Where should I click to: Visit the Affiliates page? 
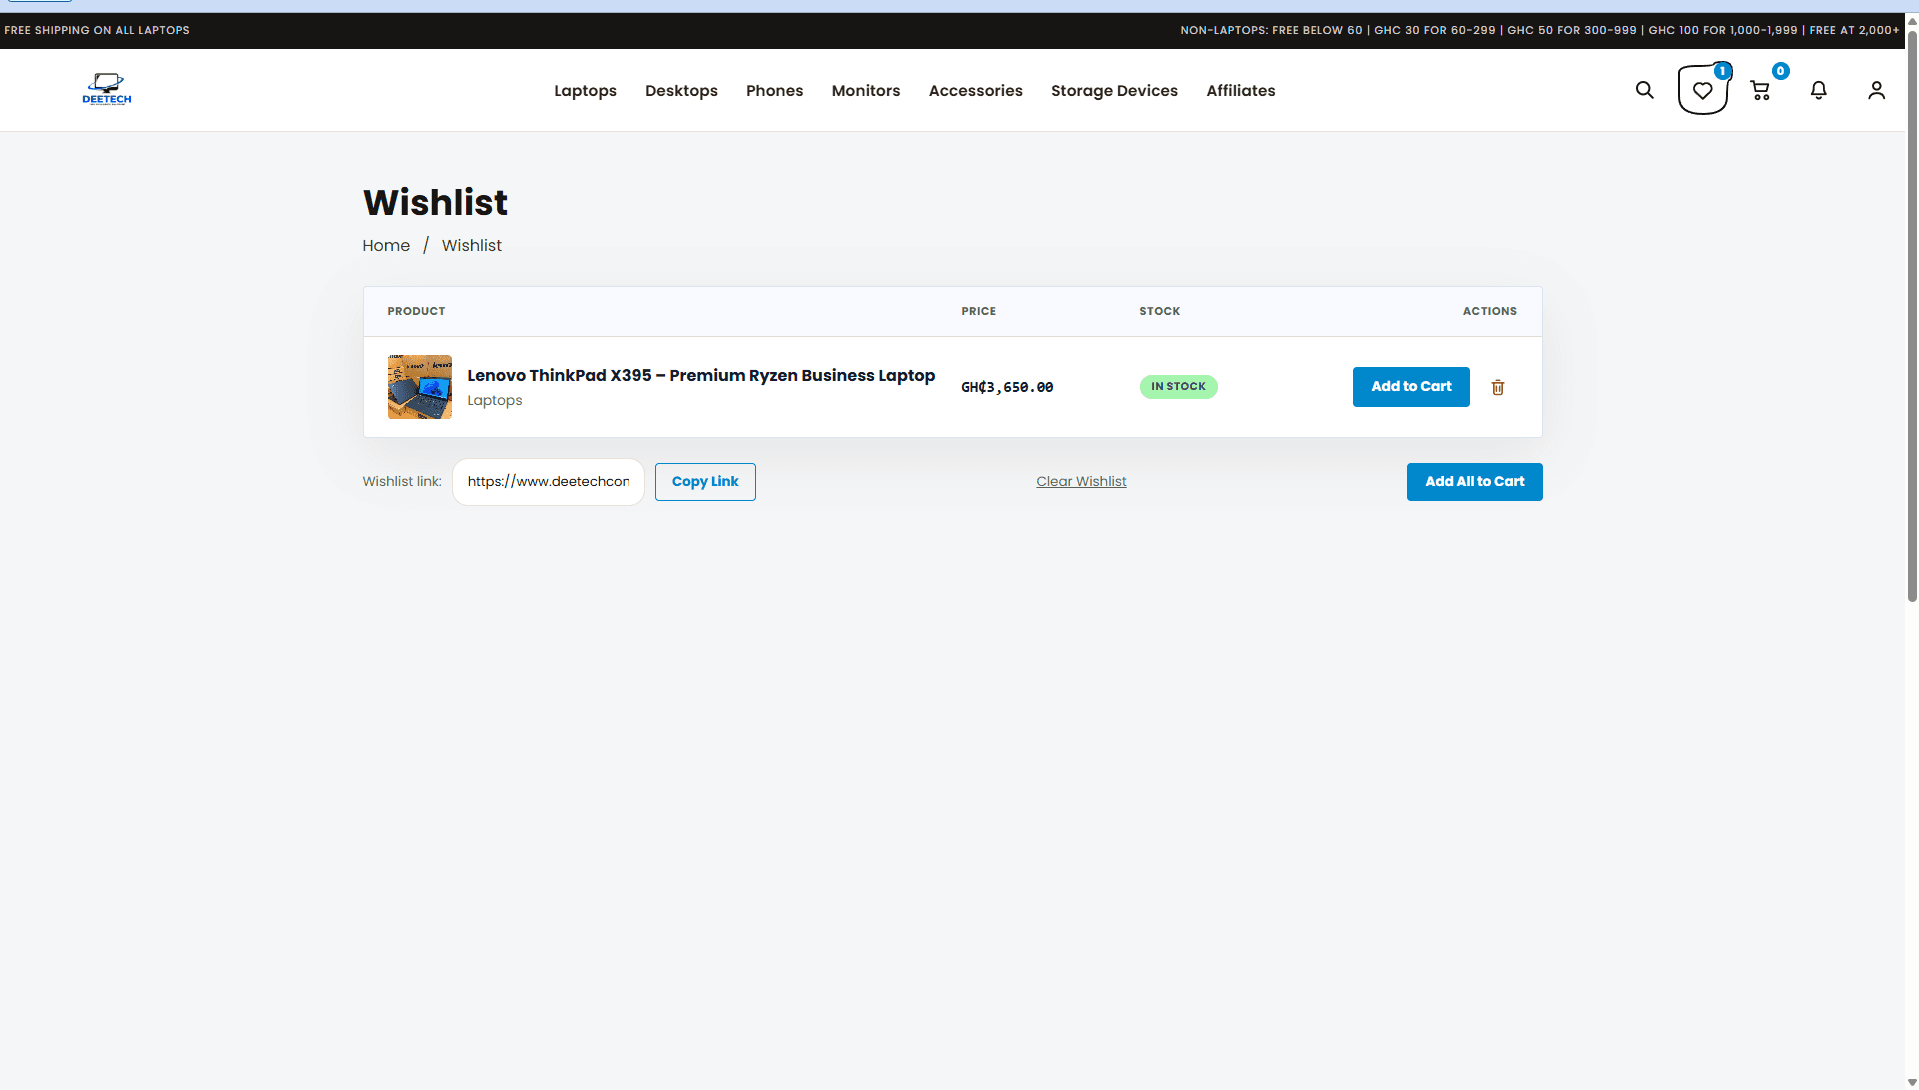tap(1241, 90)
